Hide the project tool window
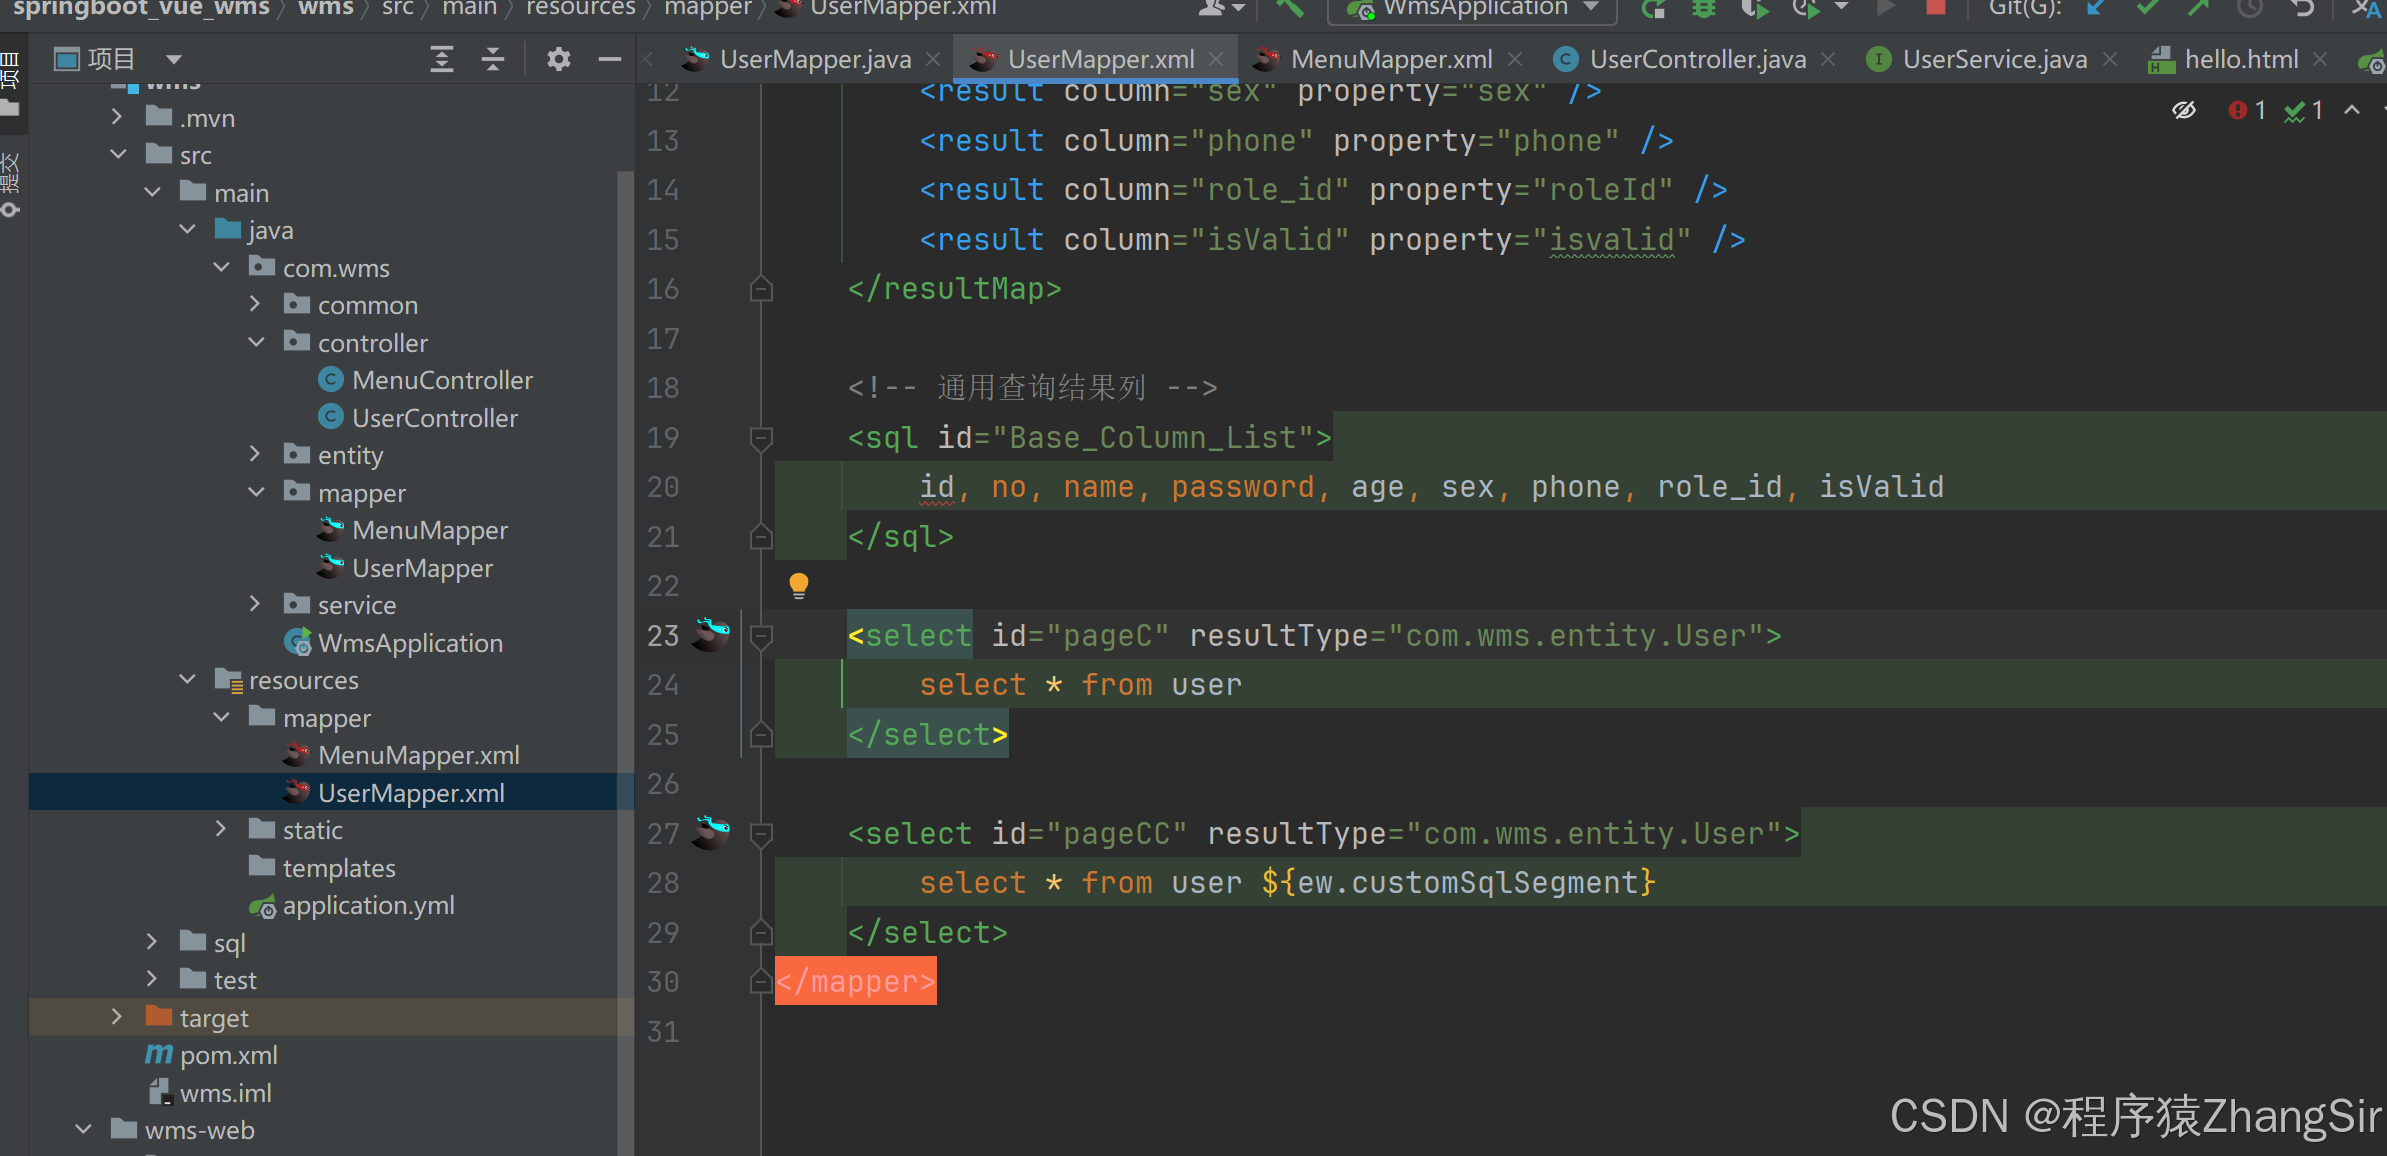 pos(609,60)
